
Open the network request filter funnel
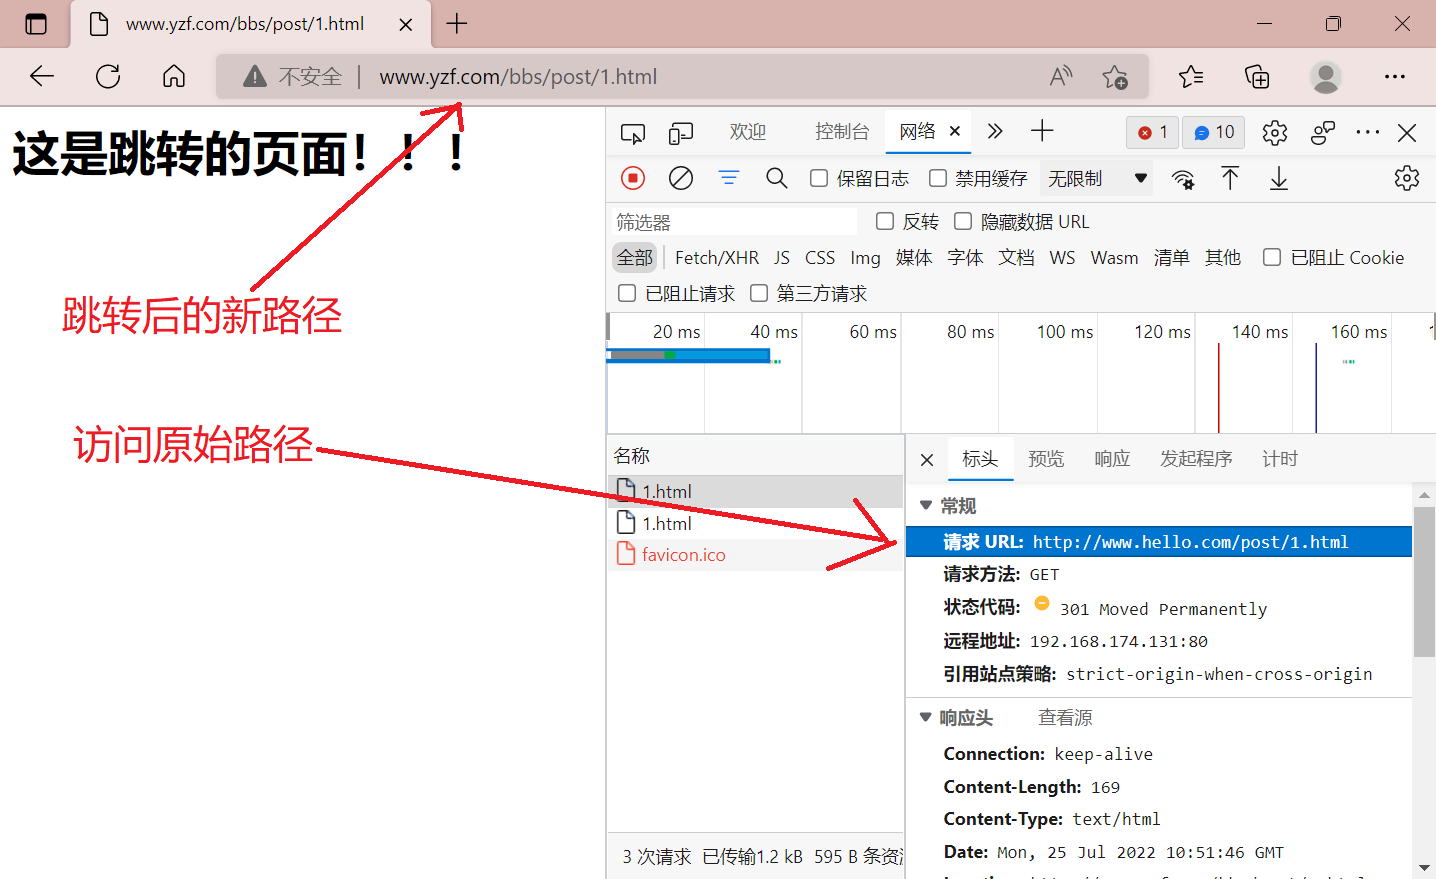pyautogui.click(x=729, y=177)
